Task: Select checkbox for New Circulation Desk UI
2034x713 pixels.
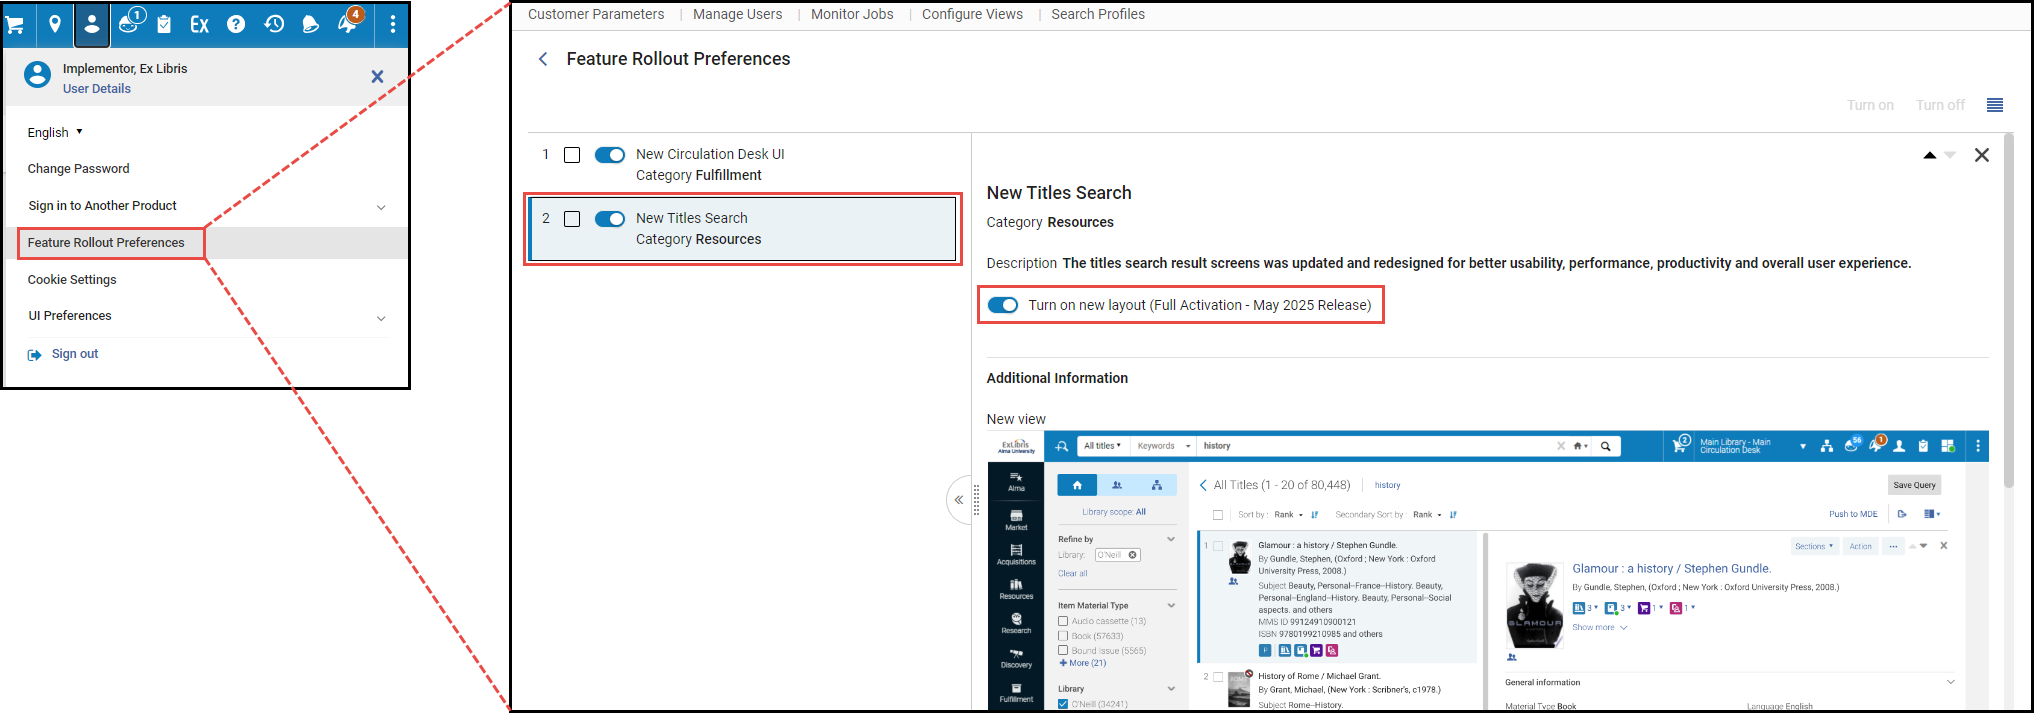Action: [x=572, y=155]
